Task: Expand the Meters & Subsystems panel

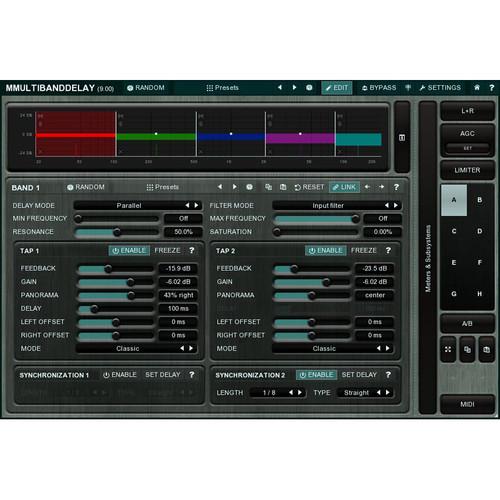Action: pos(428,258)
